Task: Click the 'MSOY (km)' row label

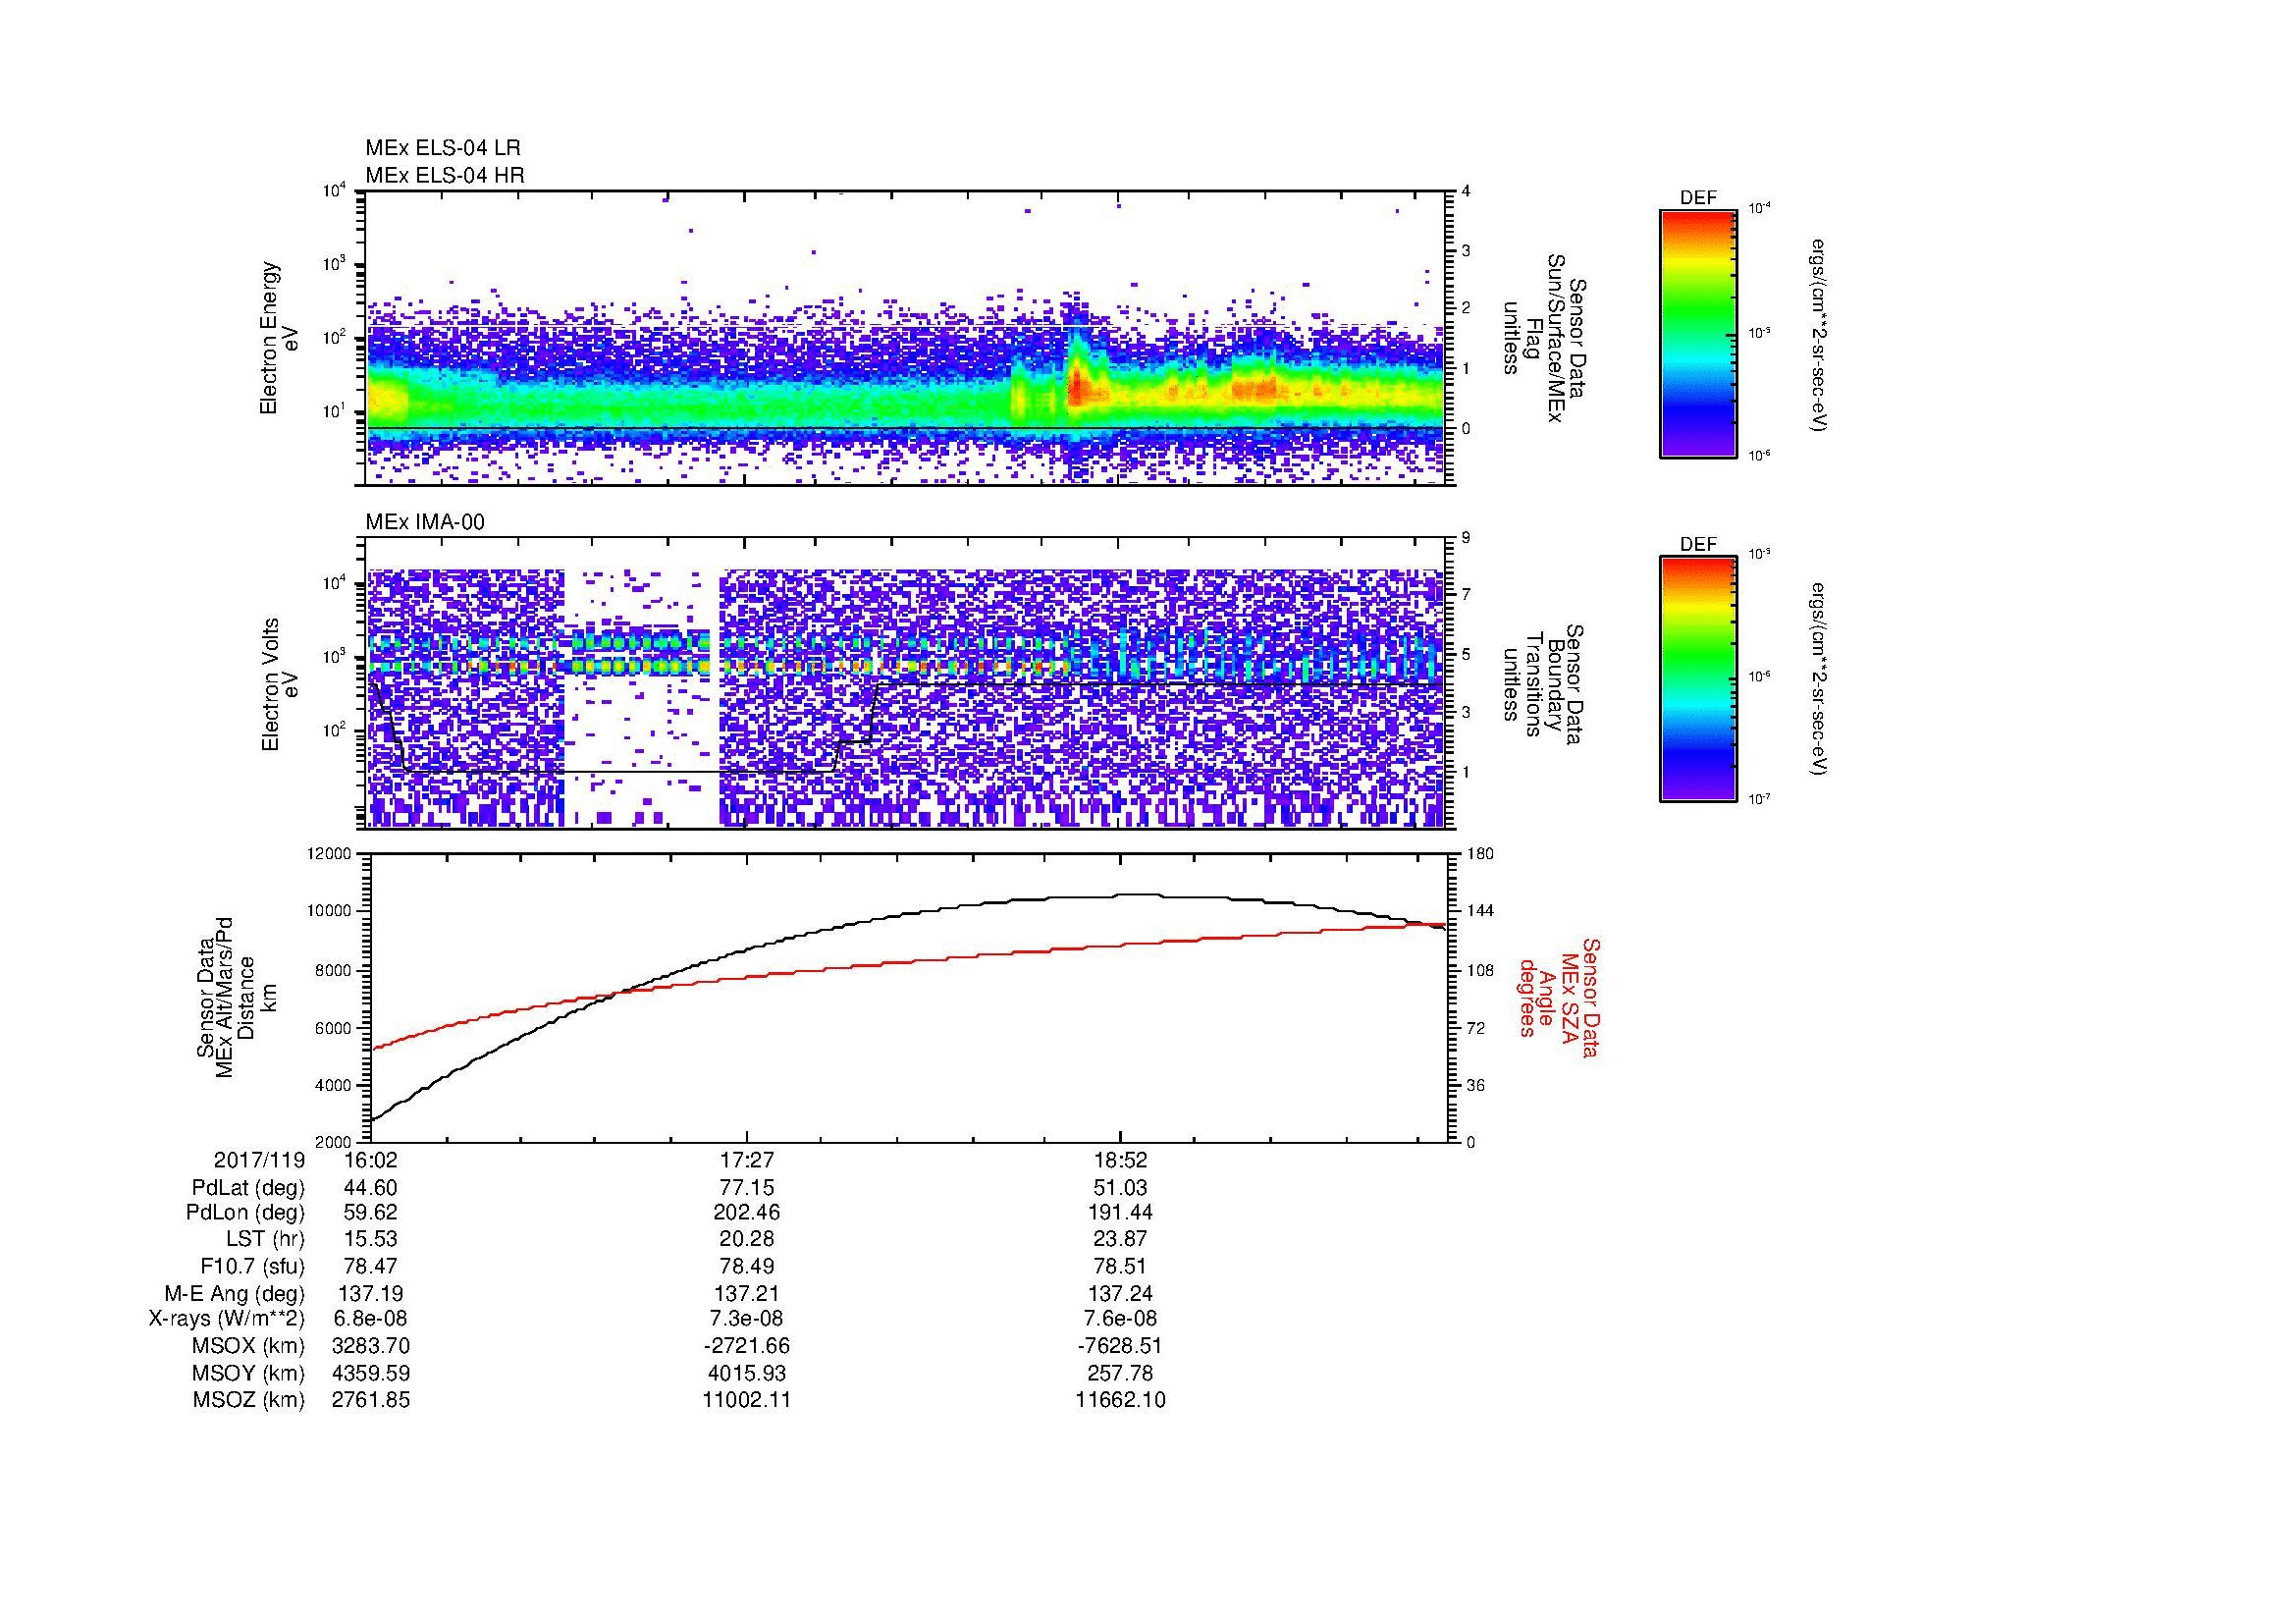Action: [x=249, y=1373]
